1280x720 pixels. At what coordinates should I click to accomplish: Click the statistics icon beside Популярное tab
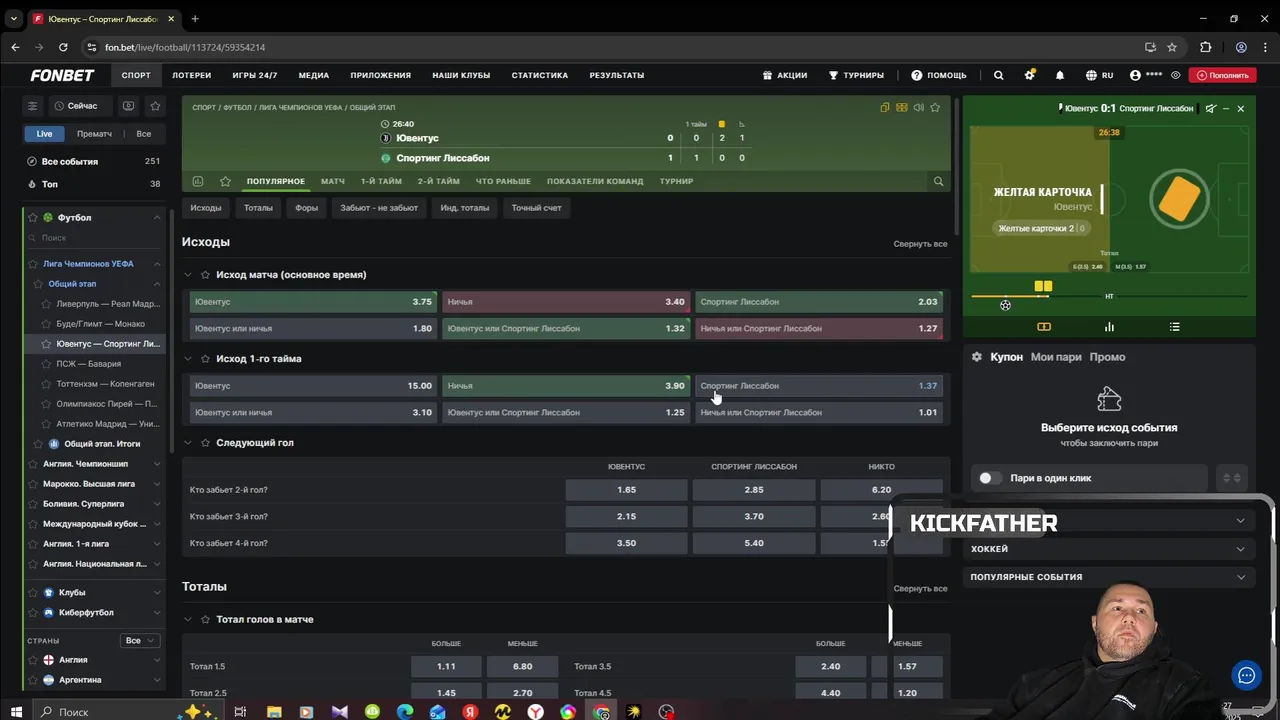(x=198, y=181)
